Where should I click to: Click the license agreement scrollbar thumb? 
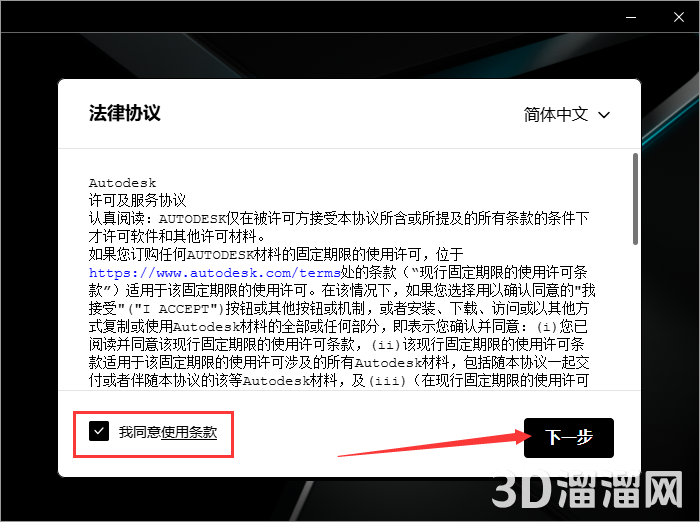pos(635,199)
